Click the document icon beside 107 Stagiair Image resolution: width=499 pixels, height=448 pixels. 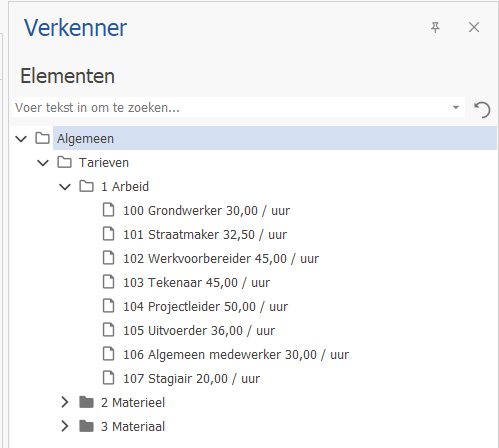coord(108,378)
